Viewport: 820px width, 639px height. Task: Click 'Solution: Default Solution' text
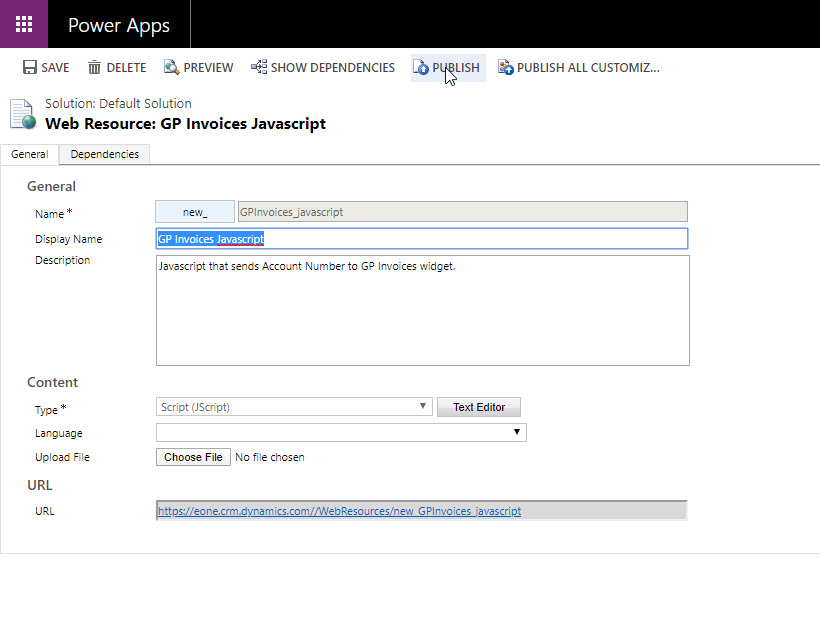click(118, 104)
